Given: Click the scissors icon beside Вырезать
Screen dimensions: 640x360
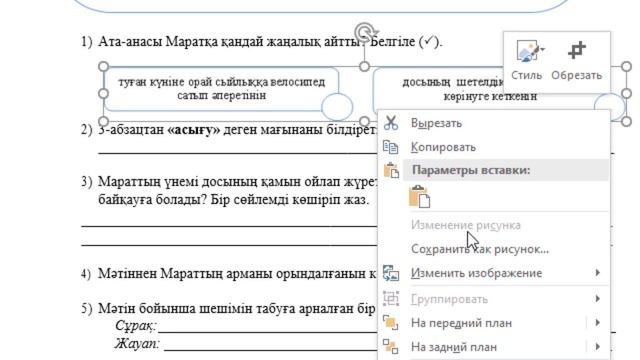Looking at the screenshot, I should (x=391, y=123).
